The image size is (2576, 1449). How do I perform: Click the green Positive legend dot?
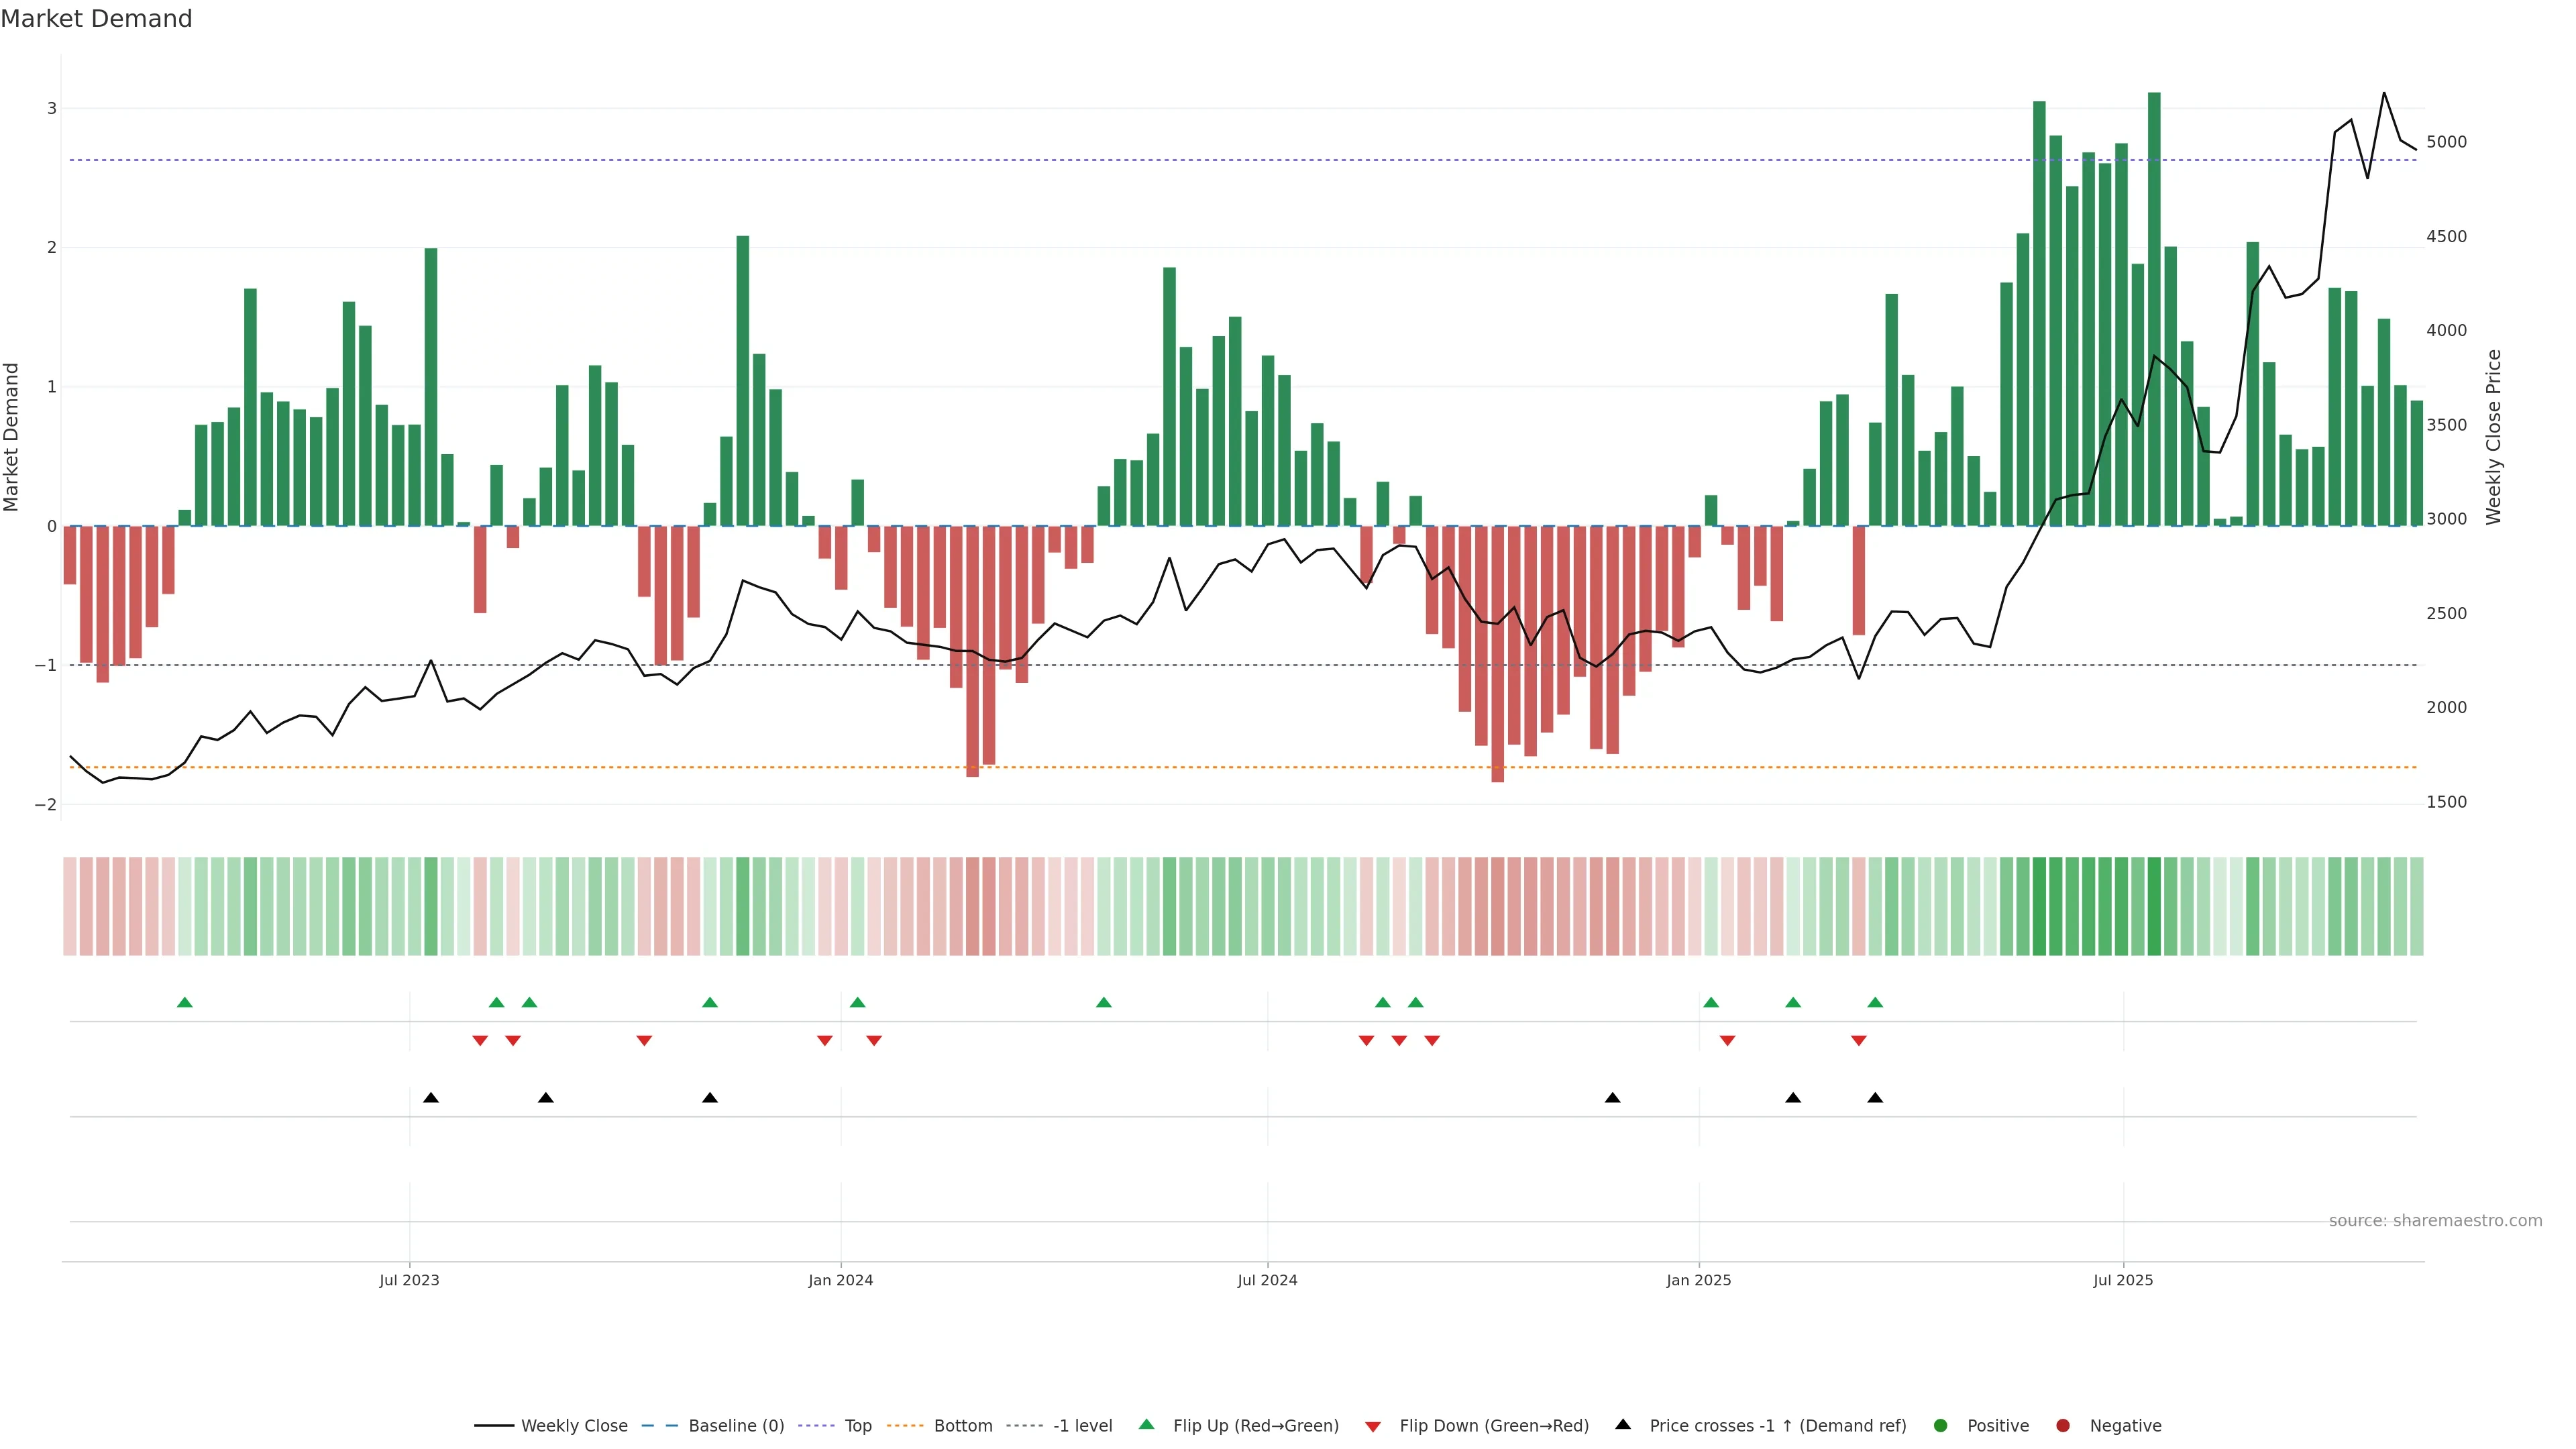pos(1941,1426)
